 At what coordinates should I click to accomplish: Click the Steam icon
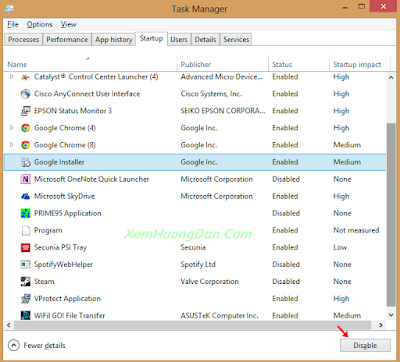click(25, 282)
